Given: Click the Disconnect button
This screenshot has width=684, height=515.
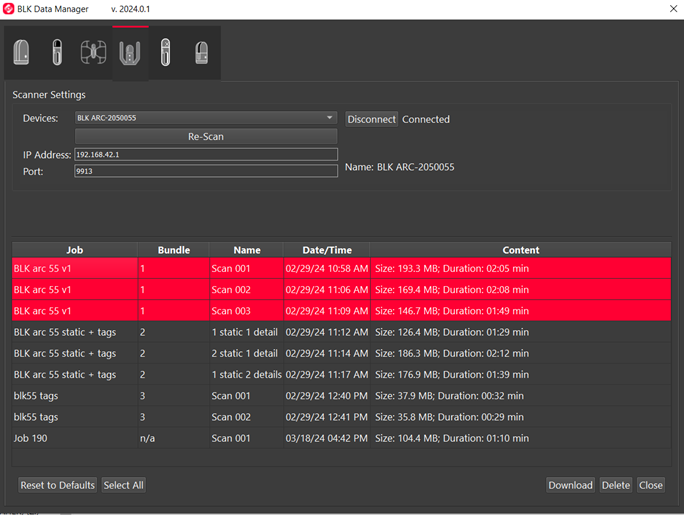Looking at the screenshot, I should [x=371, y=119].
